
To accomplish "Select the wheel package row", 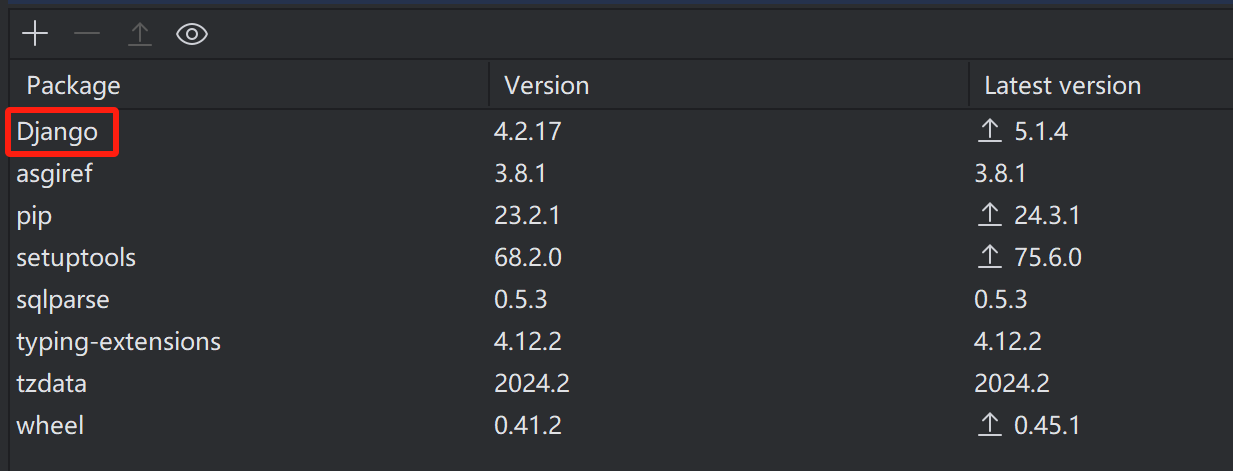I will (50, 425).
